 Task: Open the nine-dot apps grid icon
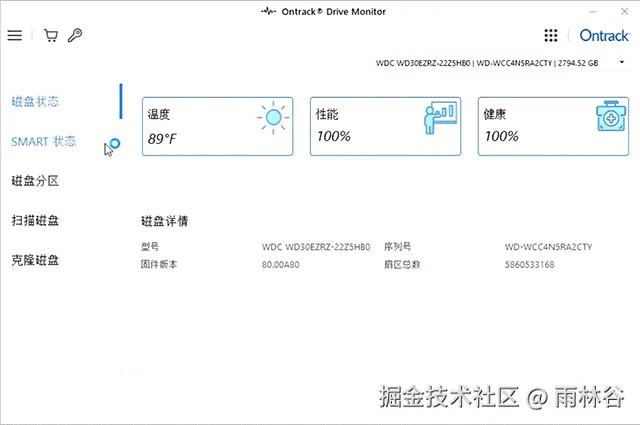(x=551, y=36)
